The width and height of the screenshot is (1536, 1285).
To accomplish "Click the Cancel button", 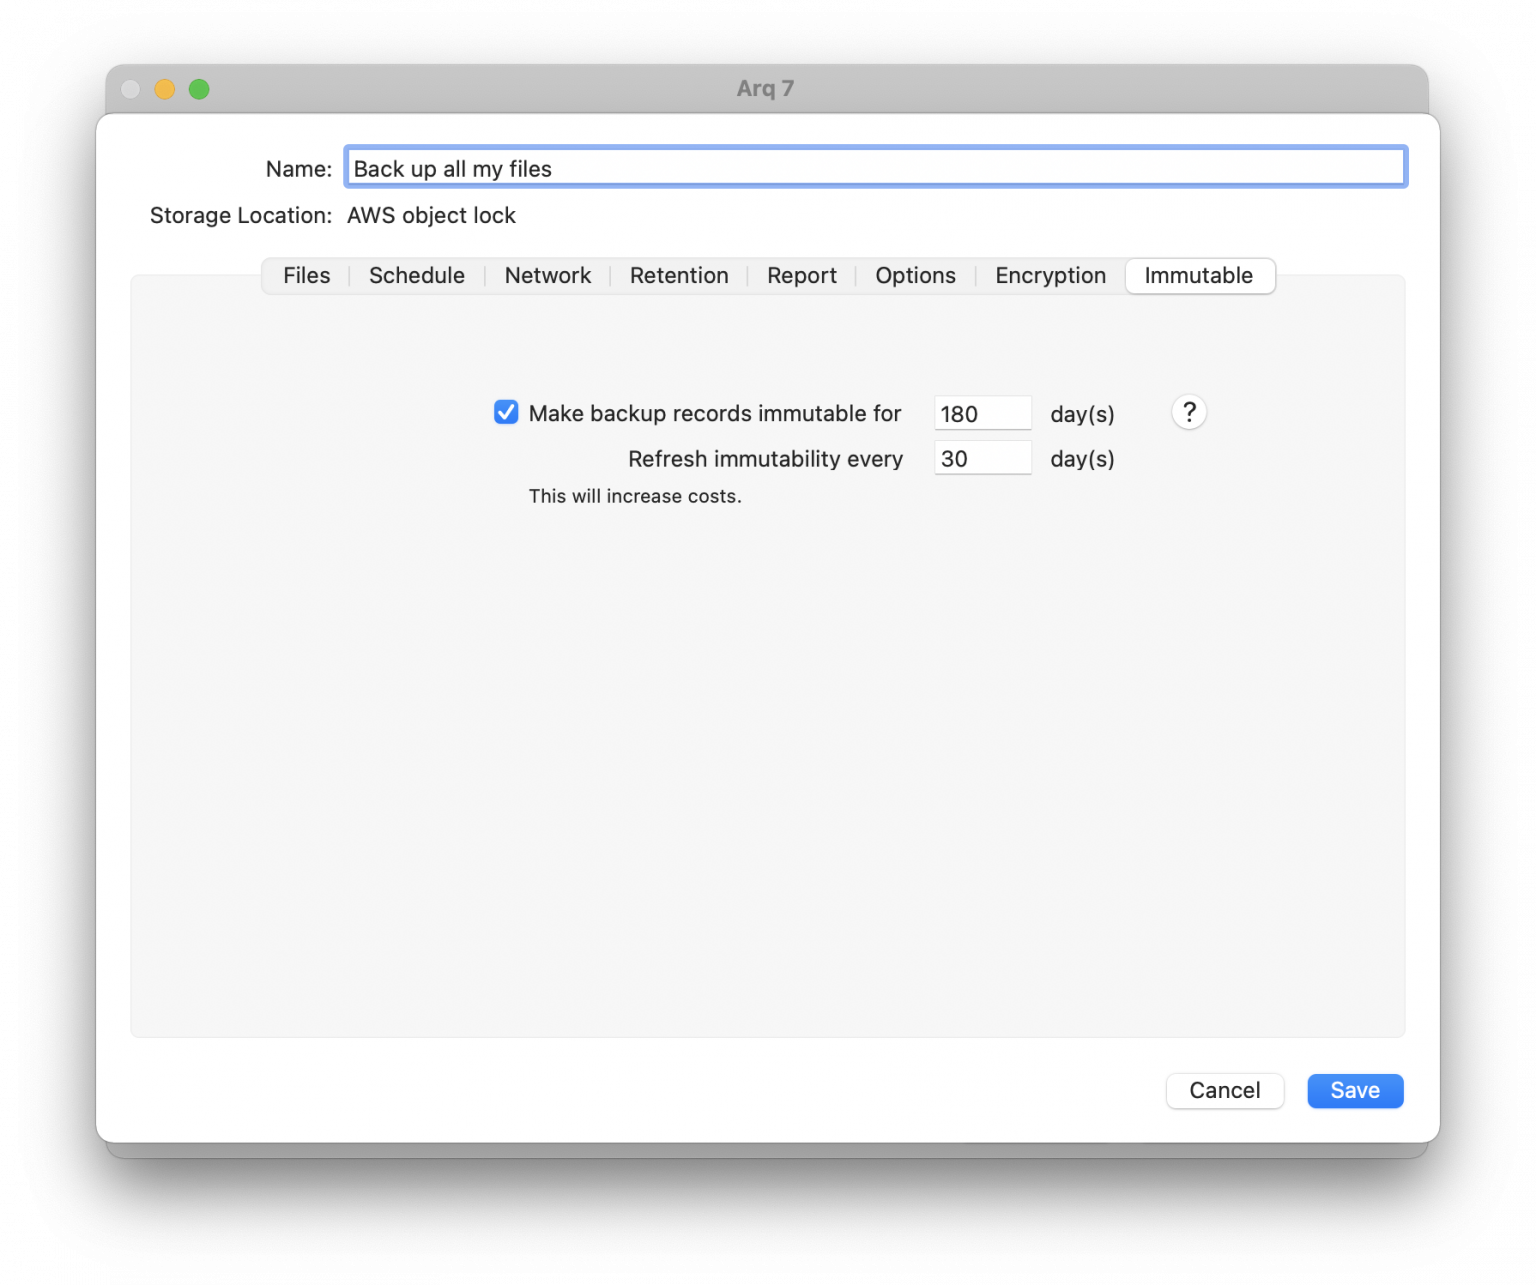I will [x=1225, y=1090].
